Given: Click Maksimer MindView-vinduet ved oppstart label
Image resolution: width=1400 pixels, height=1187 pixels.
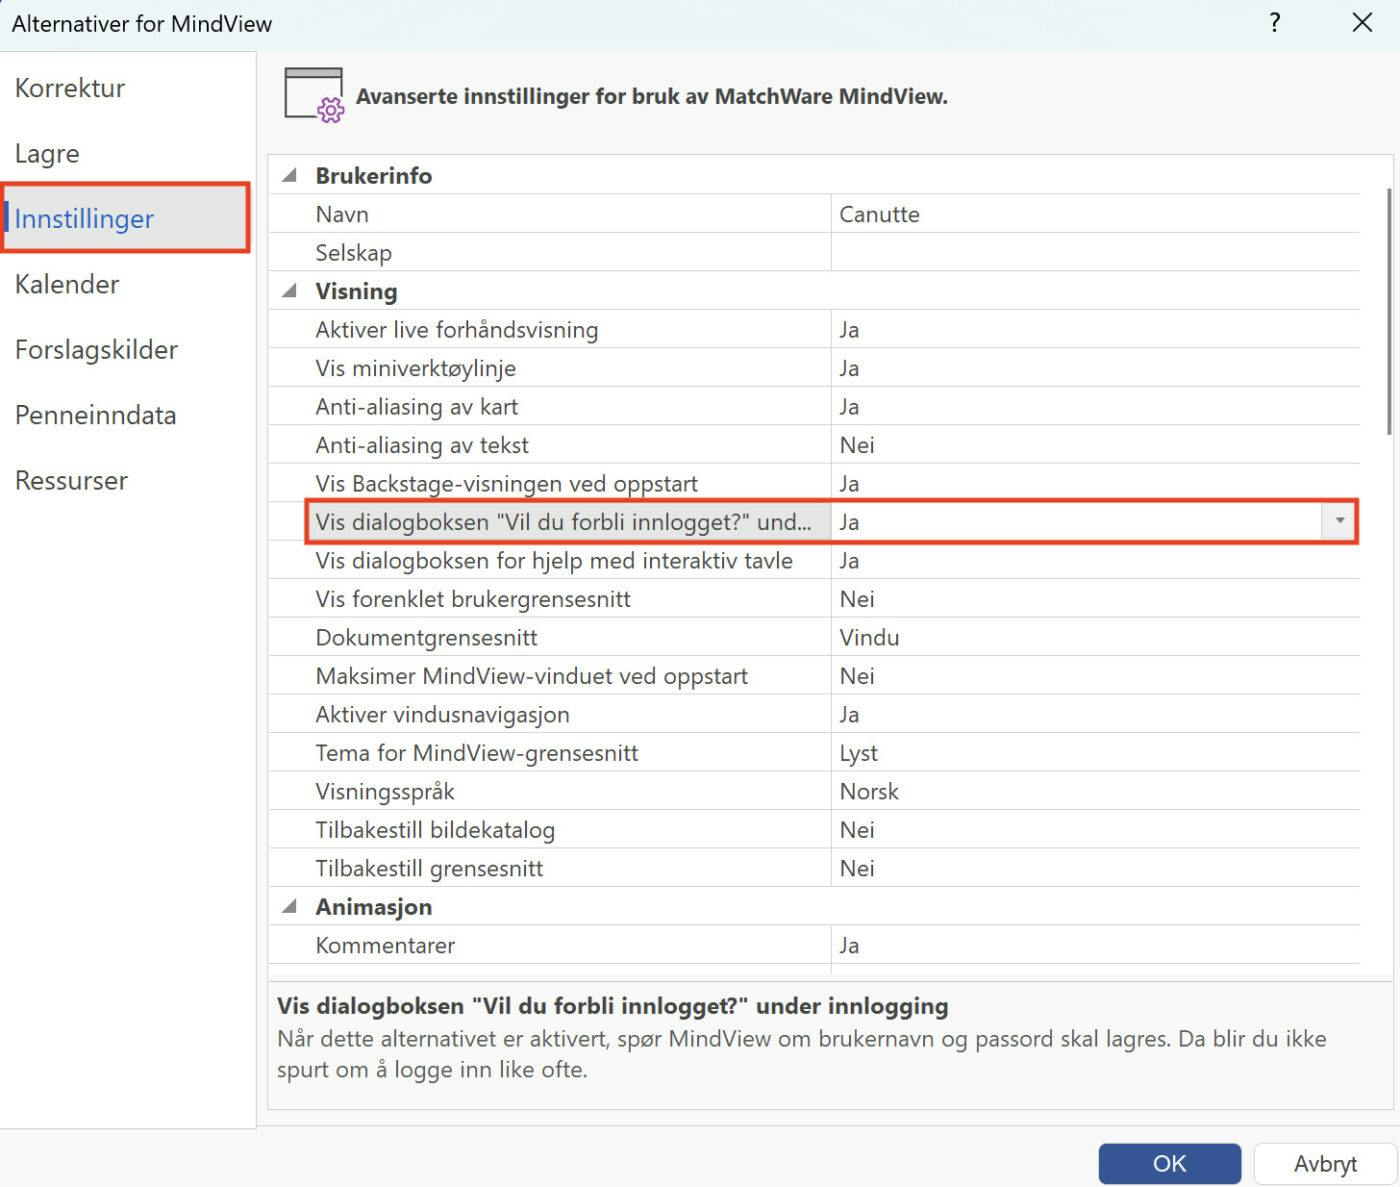Looking at the screenshot, I should [531, 676].
